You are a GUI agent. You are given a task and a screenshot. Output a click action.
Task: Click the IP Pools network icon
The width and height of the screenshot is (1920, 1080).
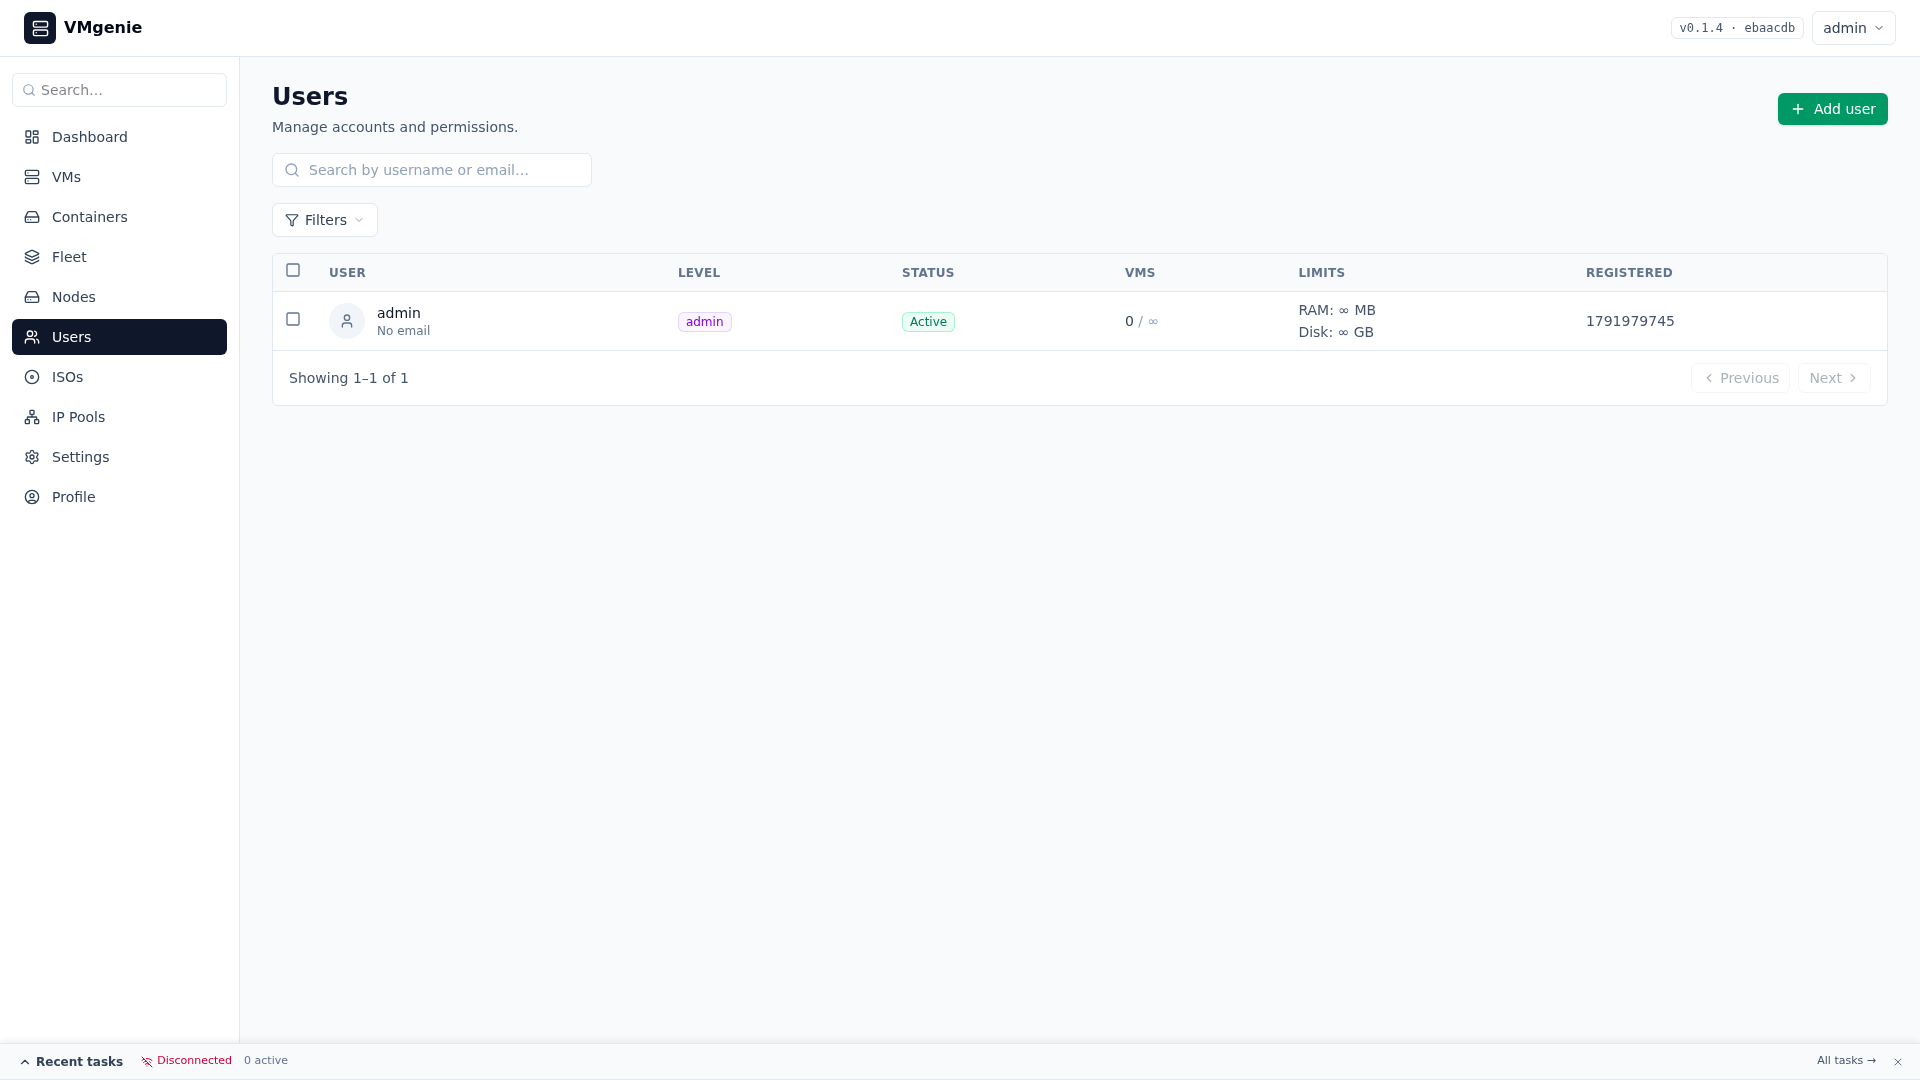click(x=32, y=417)
